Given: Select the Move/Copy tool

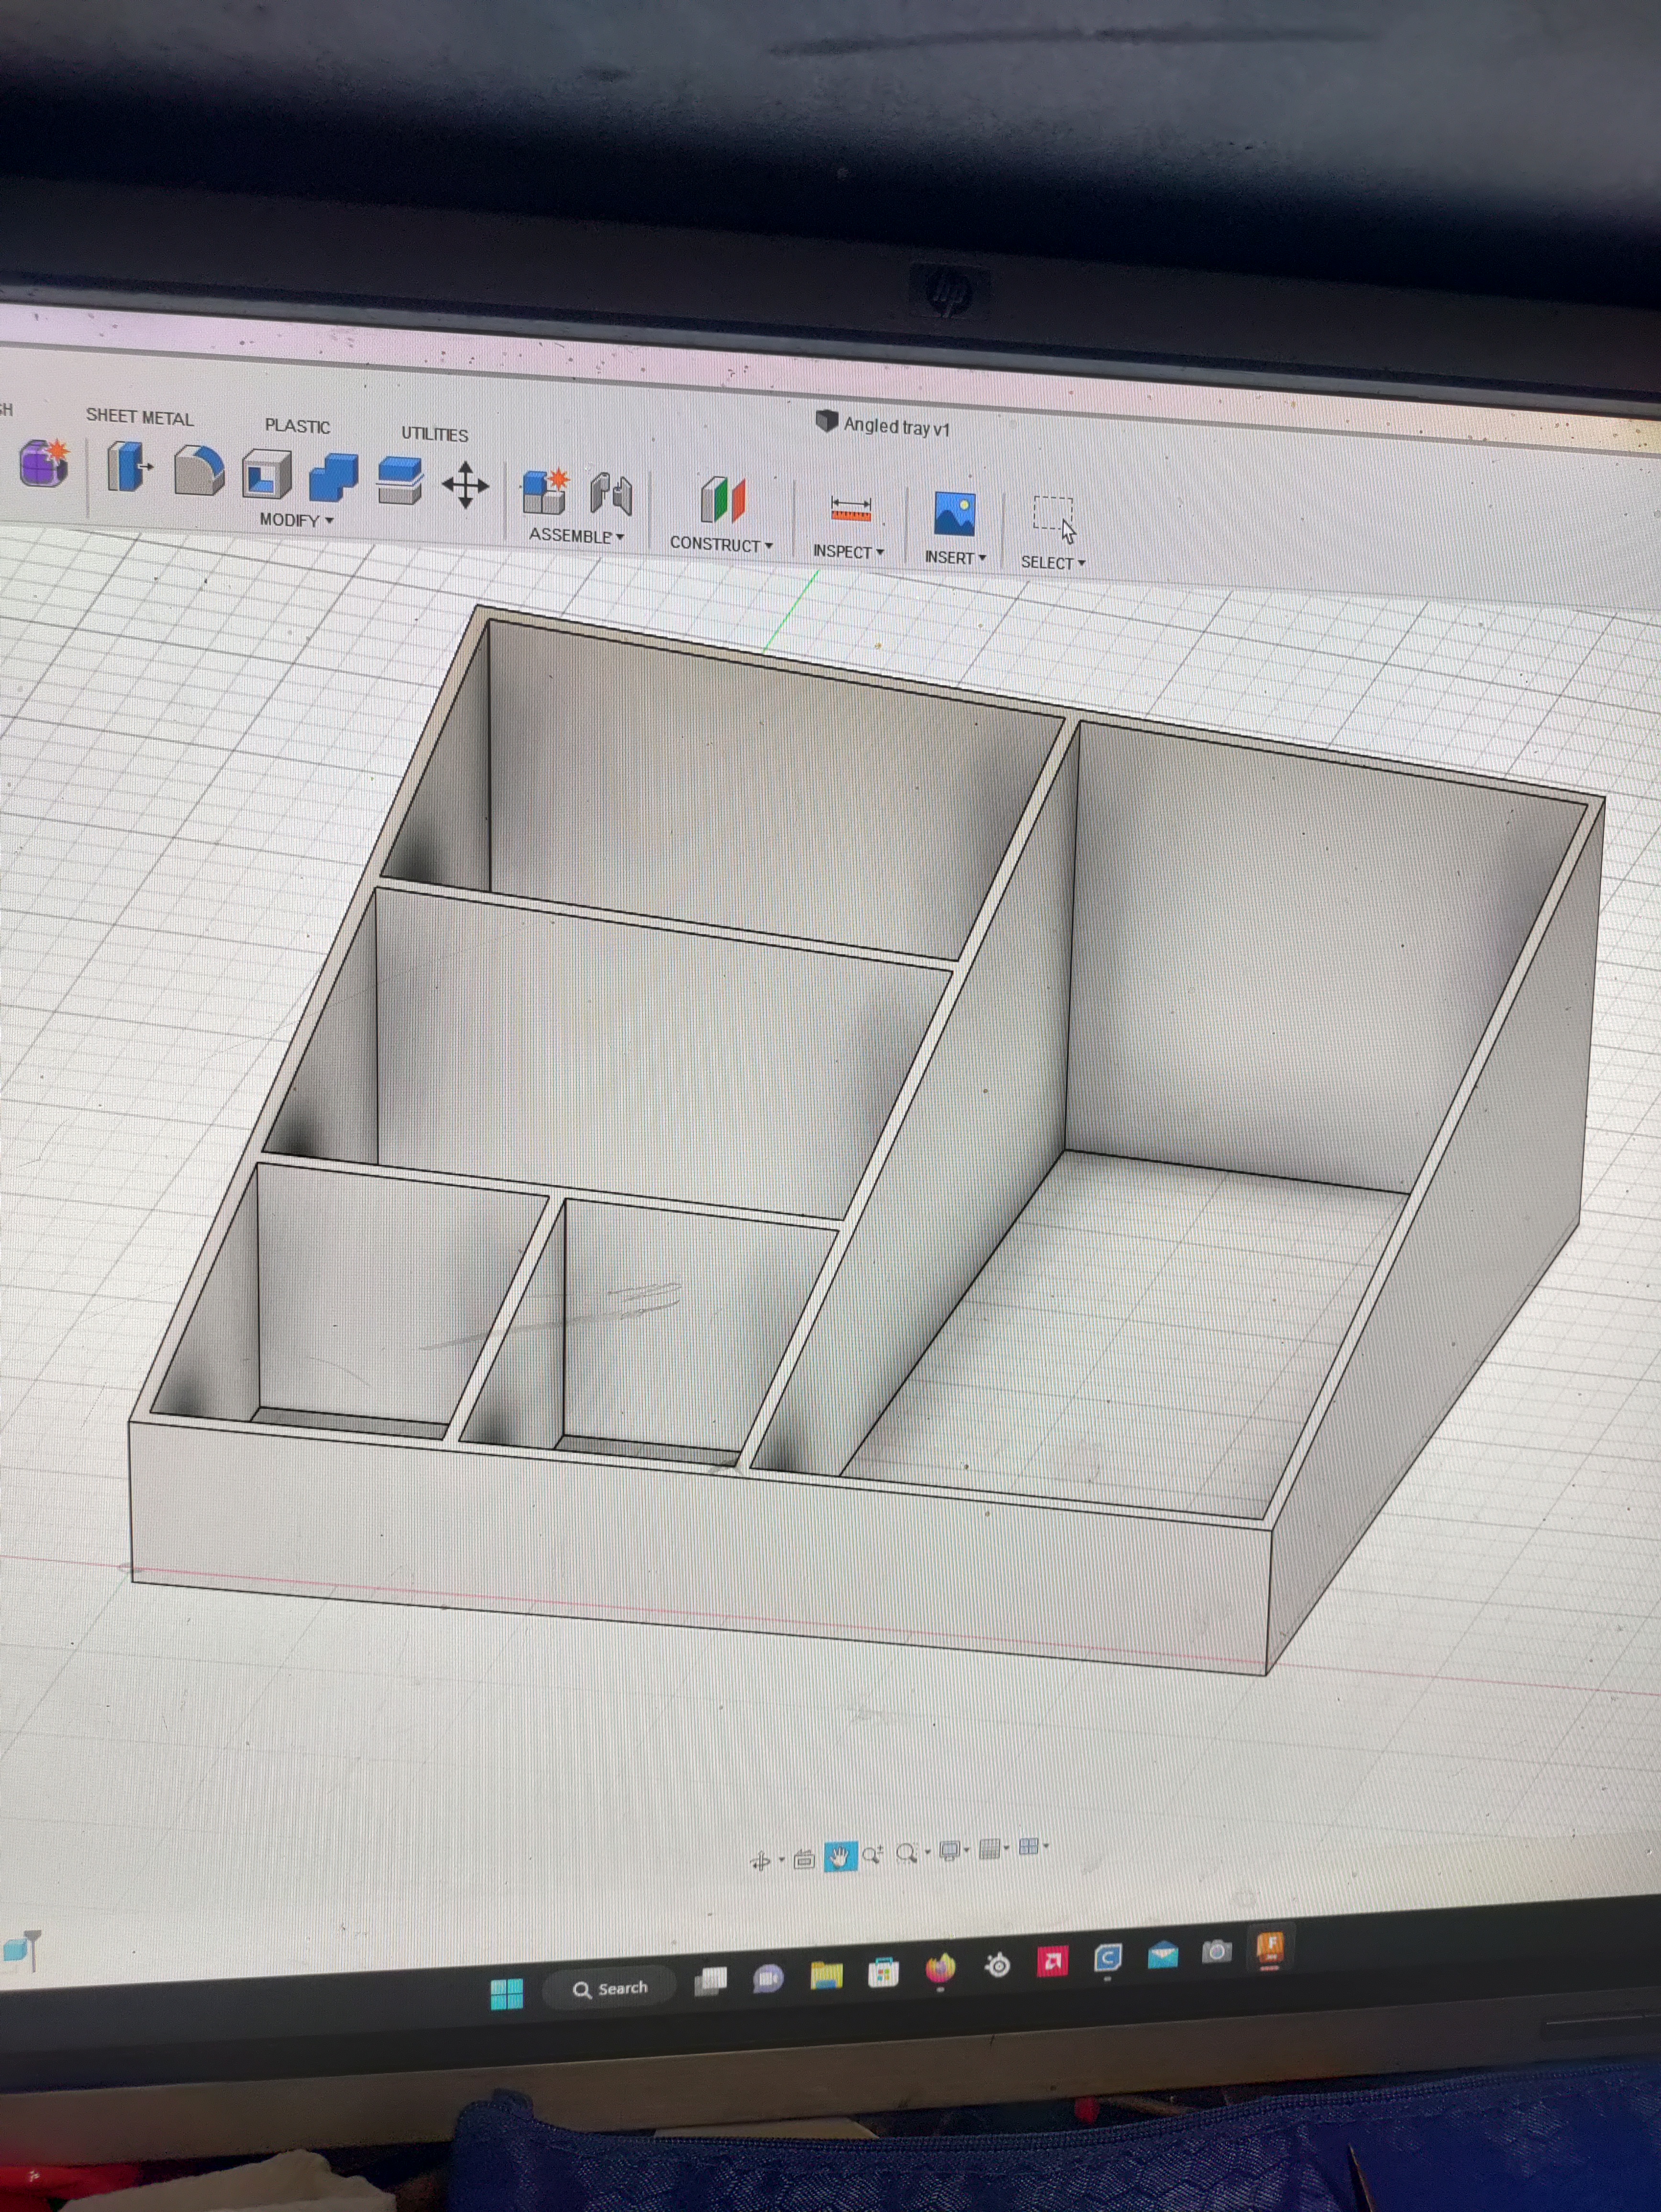Looking at the screenshot, I should (465, 485).
